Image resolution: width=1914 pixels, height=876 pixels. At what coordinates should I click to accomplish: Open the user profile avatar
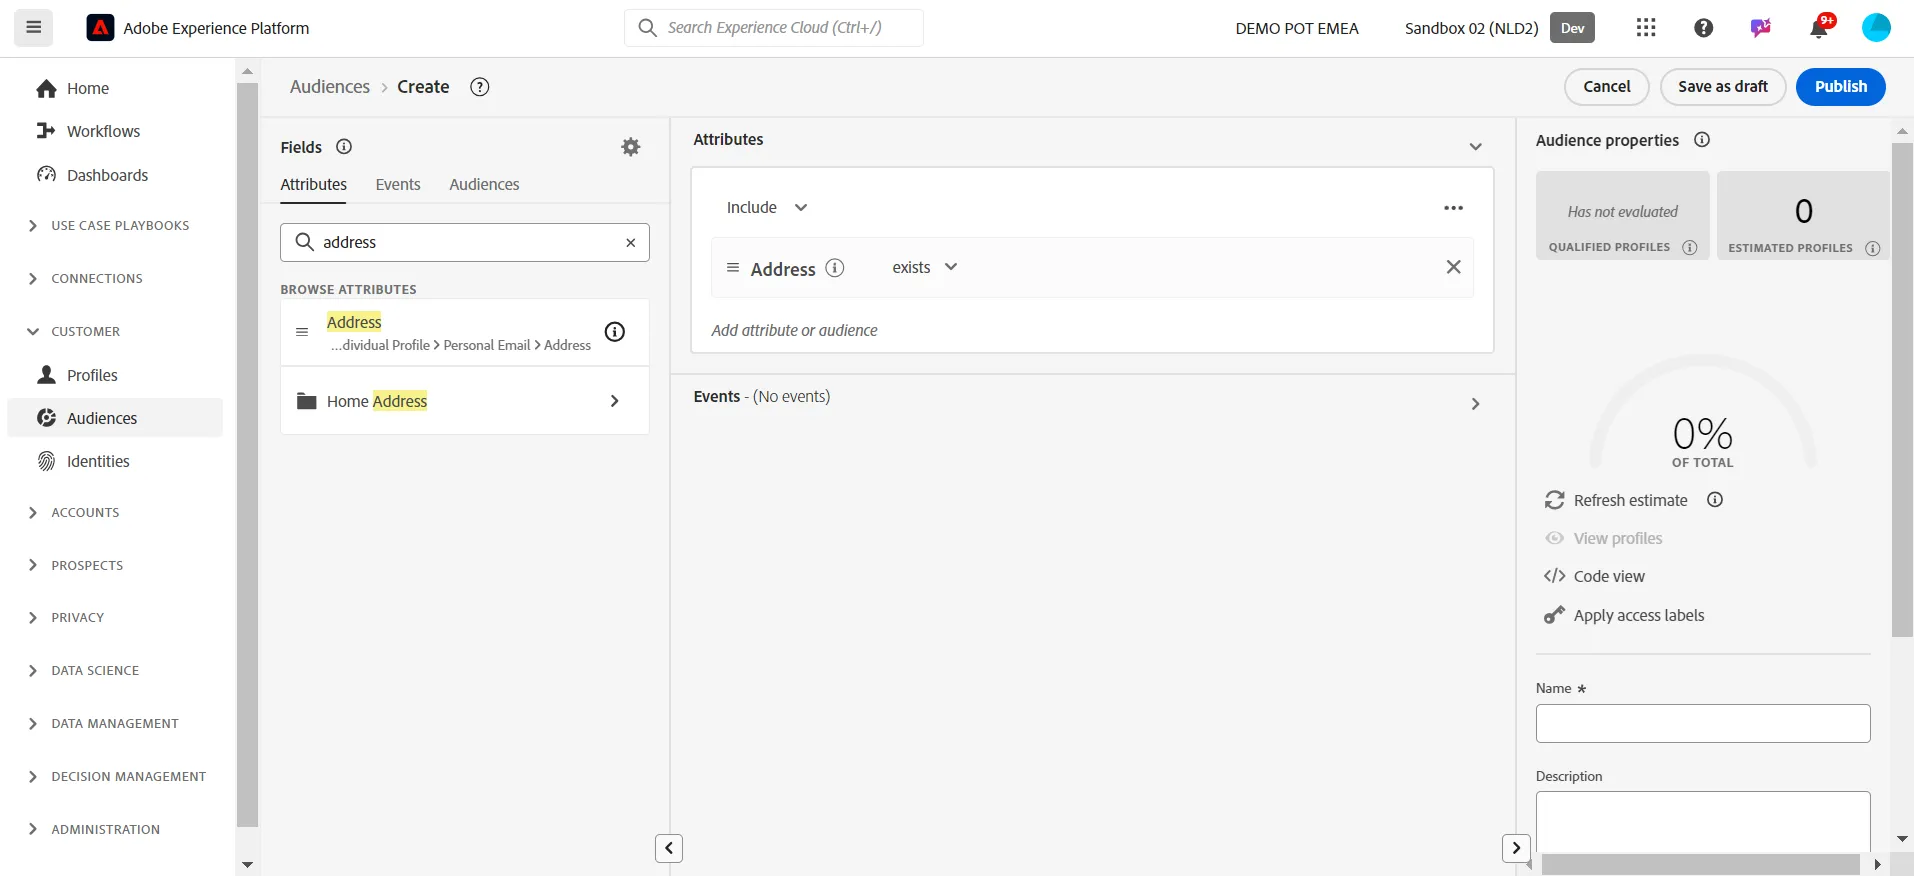coord(1876,28)
